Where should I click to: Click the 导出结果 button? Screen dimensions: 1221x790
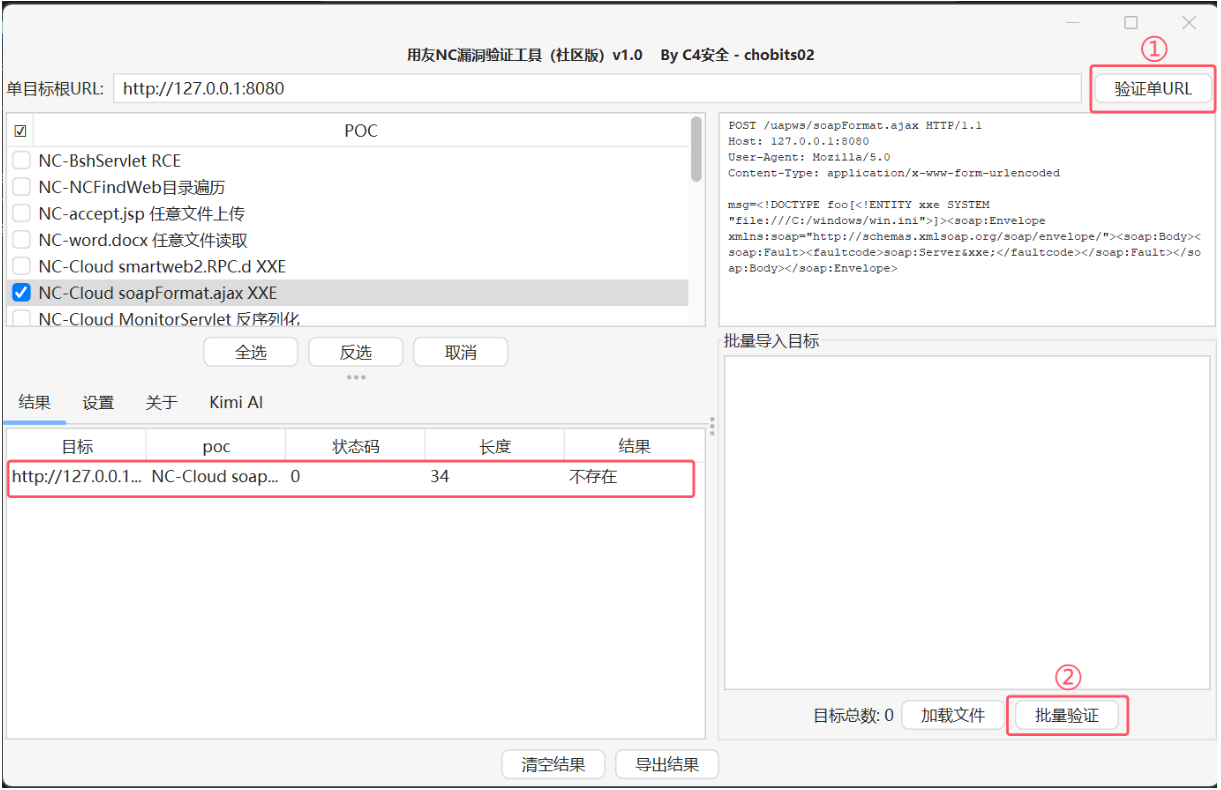pyautogui.click(x=667, y=765)
